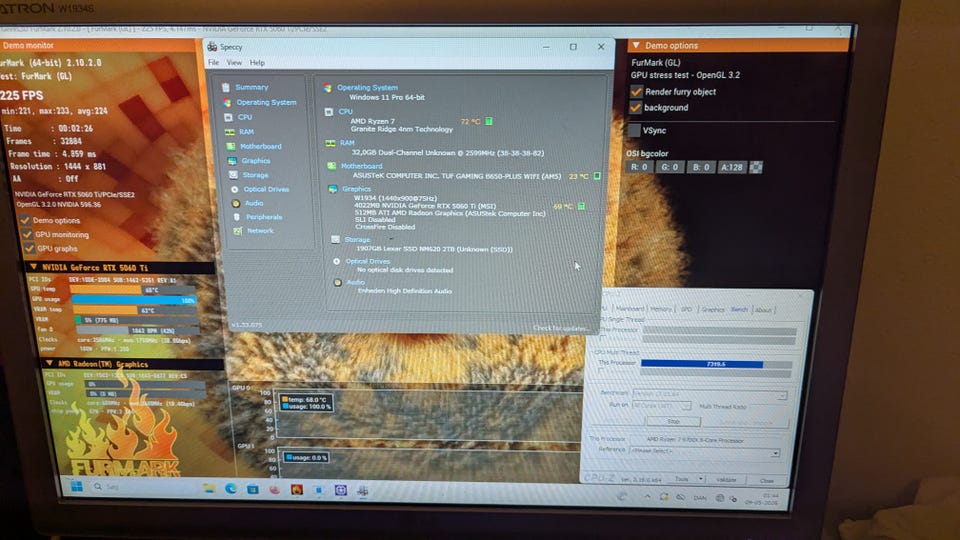960x540 pixels.
Task: Click the taskbar search box
Action: pyautogui.click(x=144, y=487)
